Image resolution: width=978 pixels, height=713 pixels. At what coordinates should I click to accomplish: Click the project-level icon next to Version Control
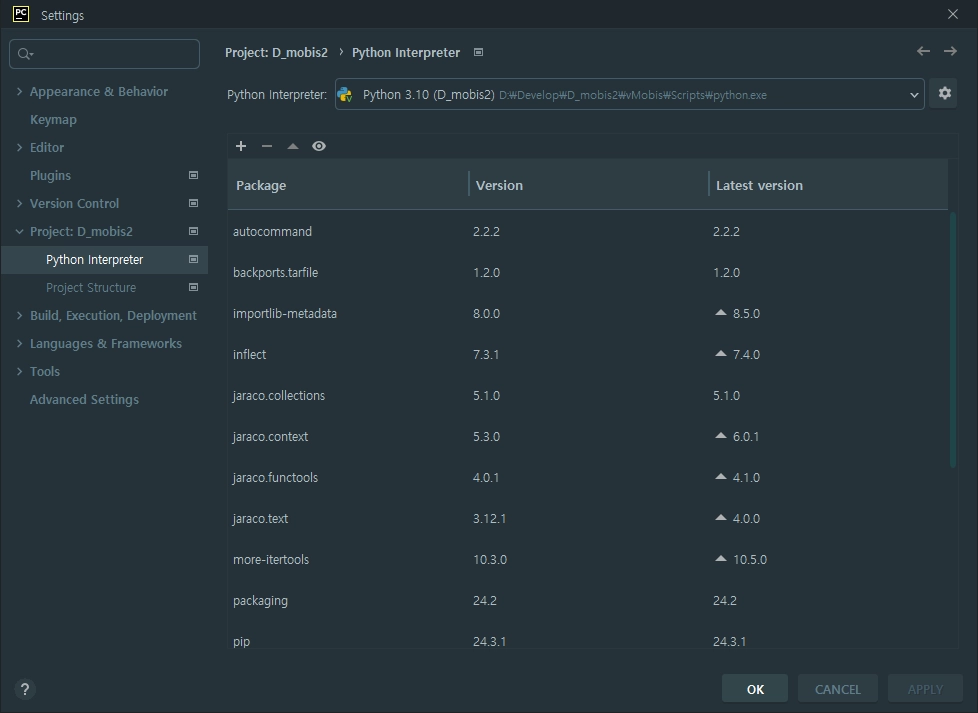click(x=193, y=203)
